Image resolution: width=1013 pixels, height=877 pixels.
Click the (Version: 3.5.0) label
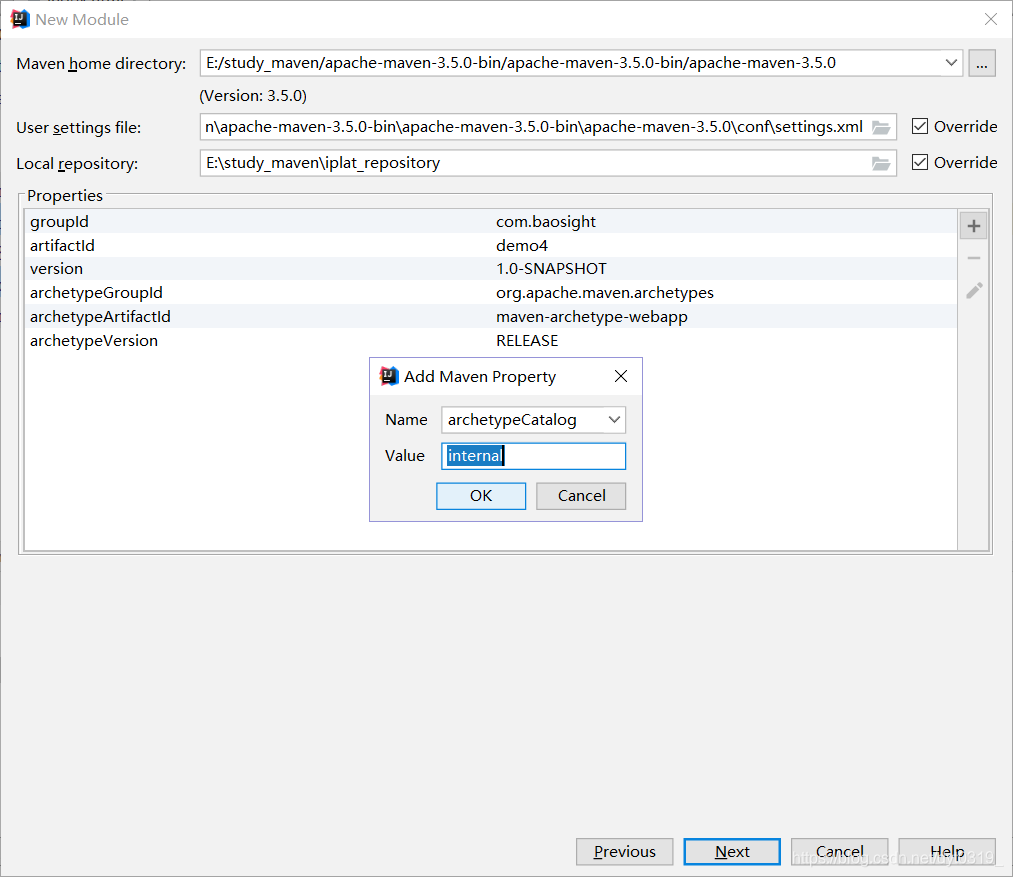tap(253, 96)
